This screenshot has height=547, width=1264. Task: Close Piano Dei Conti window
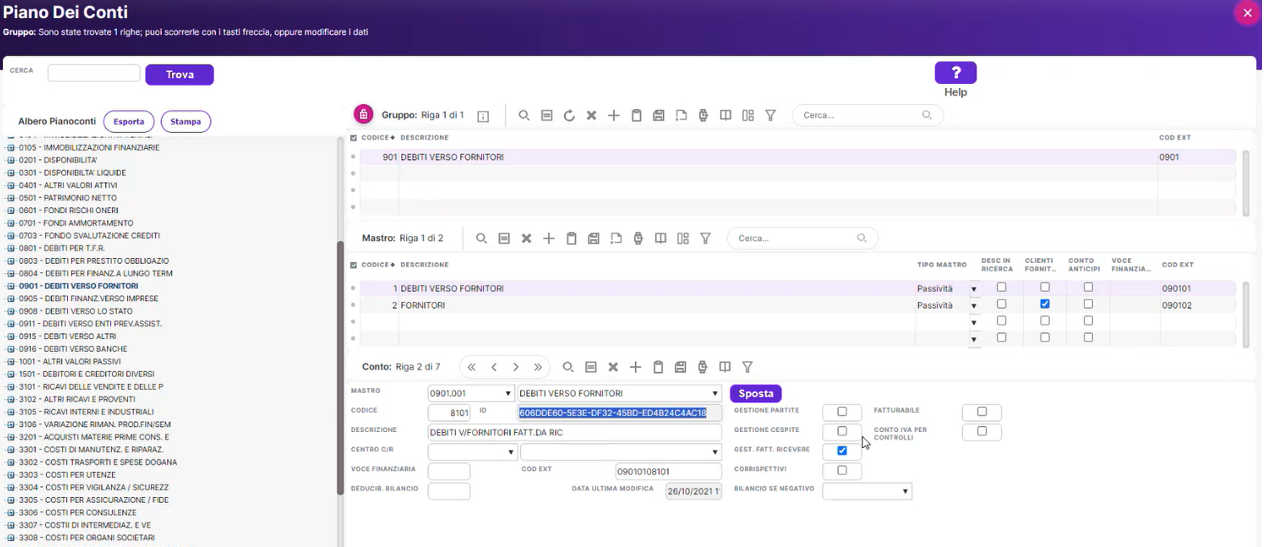pos(1247,13)
